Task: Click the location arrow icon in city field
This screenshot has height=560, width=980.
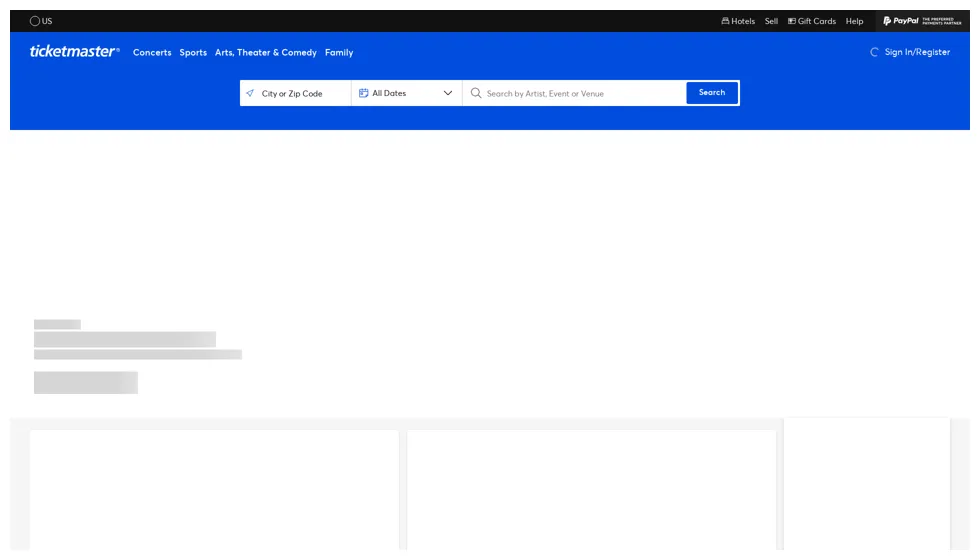Action: [250, 93]
